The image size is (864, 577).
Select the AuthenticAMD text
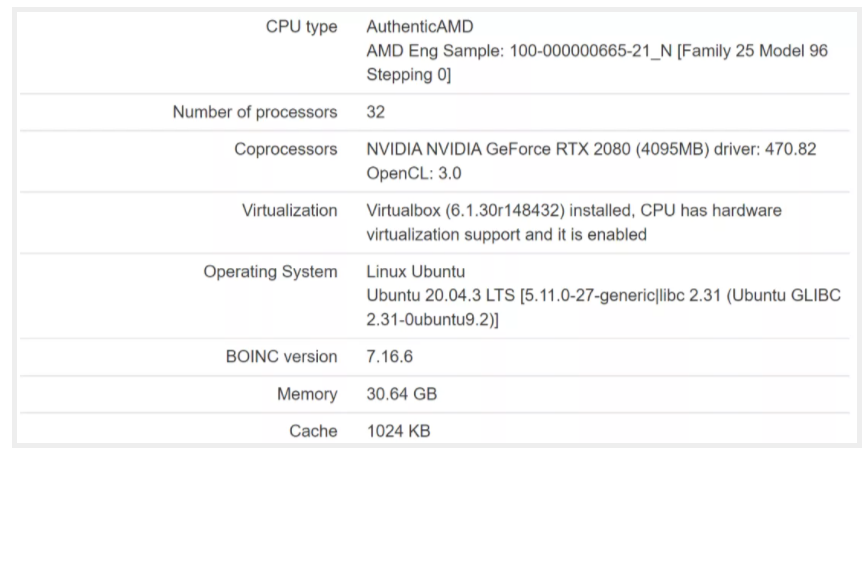point(420,26)
